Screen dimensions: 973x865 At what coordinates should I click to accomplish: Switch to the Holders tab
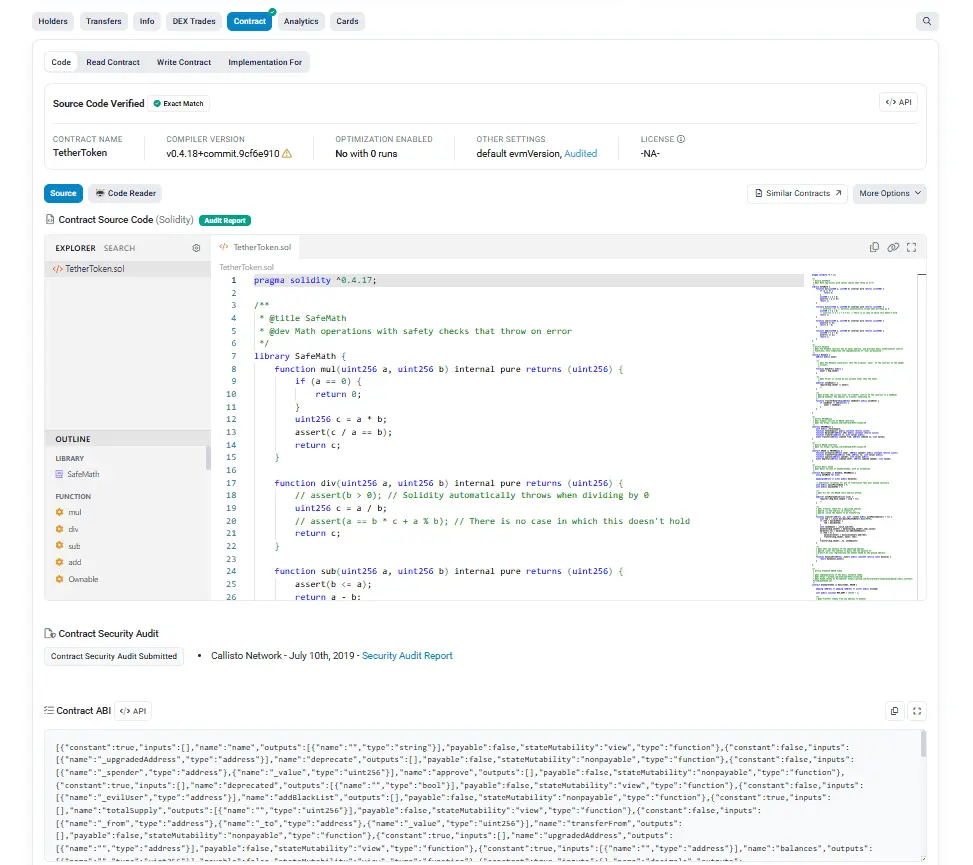53,21
